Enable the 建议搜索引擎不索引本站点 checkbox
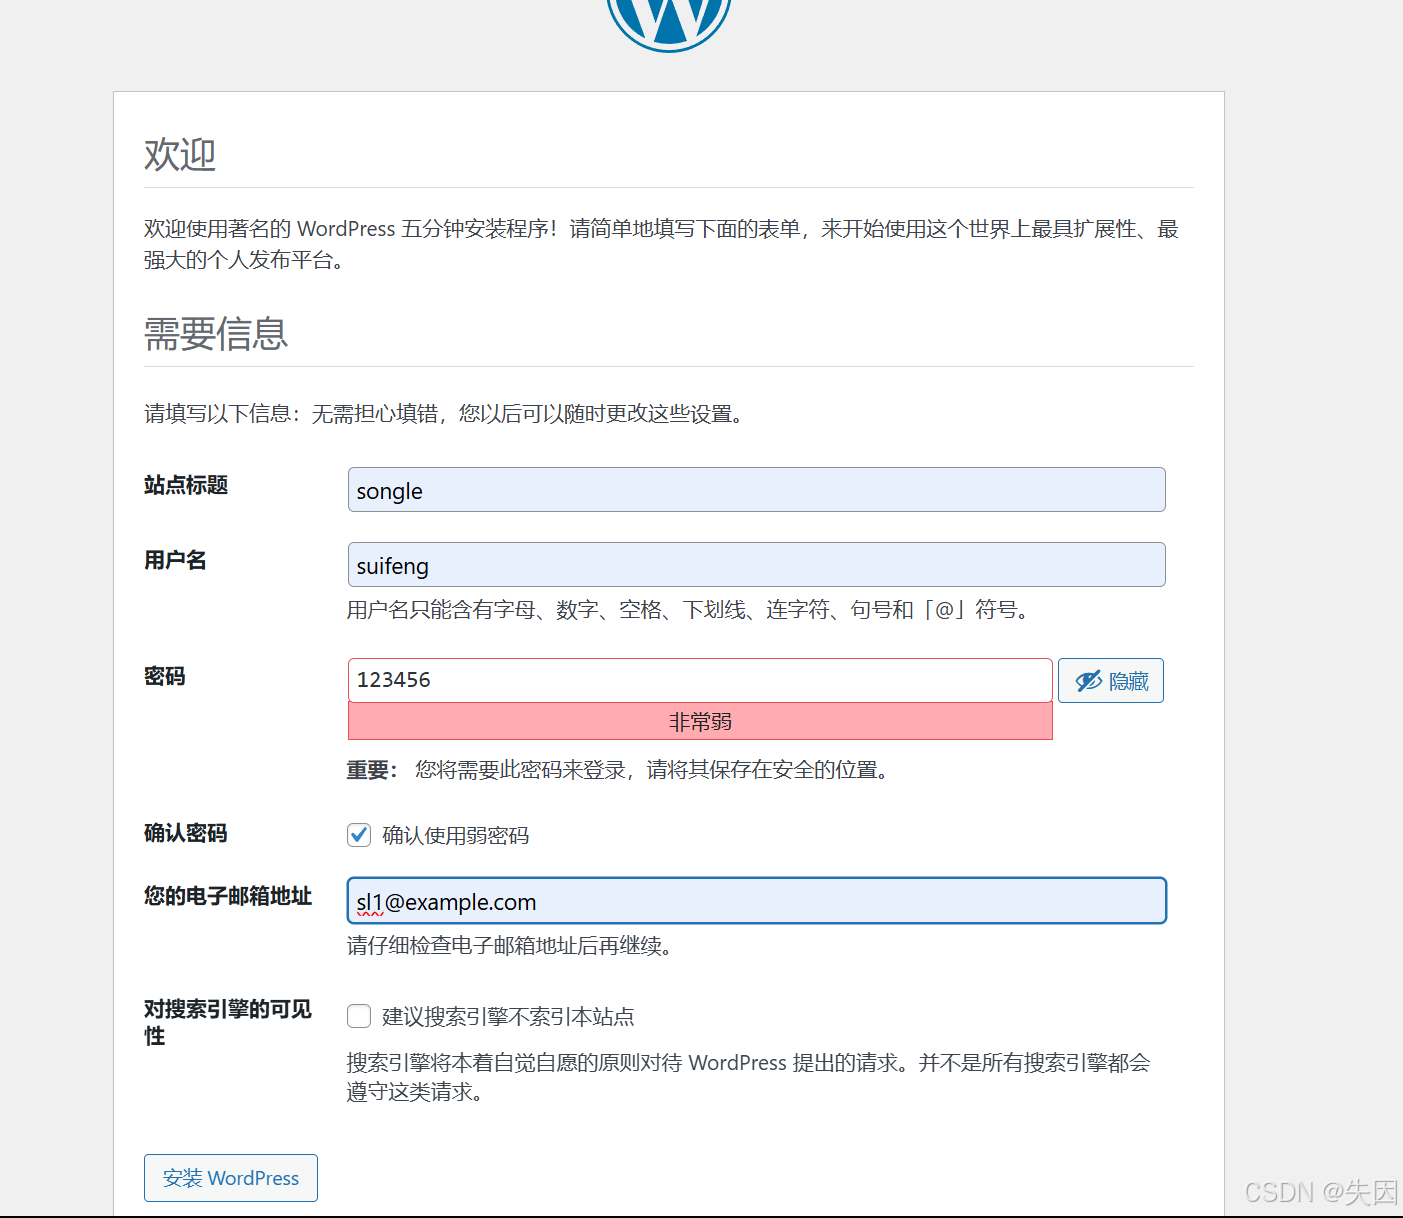 pos(359,1016)
